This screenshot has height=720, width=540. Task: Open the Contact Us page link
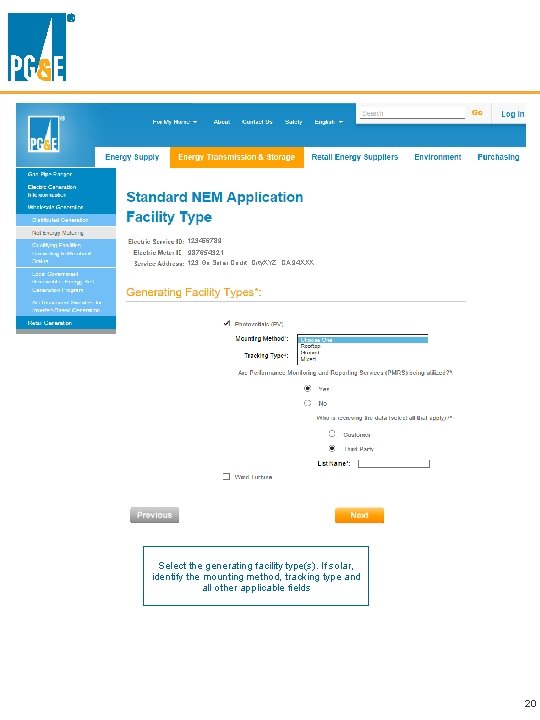(x=257, y=122)
